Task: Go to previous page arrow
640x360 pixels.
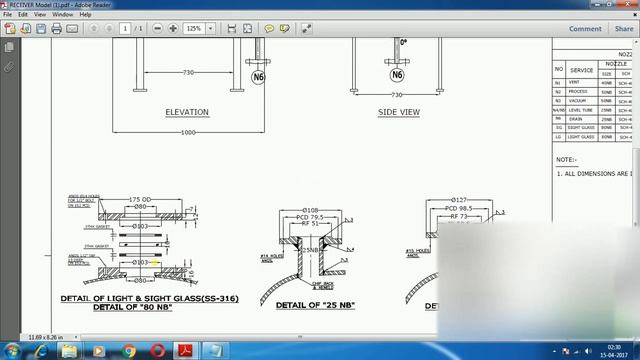Action: pyautogui.click(x=94, y=29)
